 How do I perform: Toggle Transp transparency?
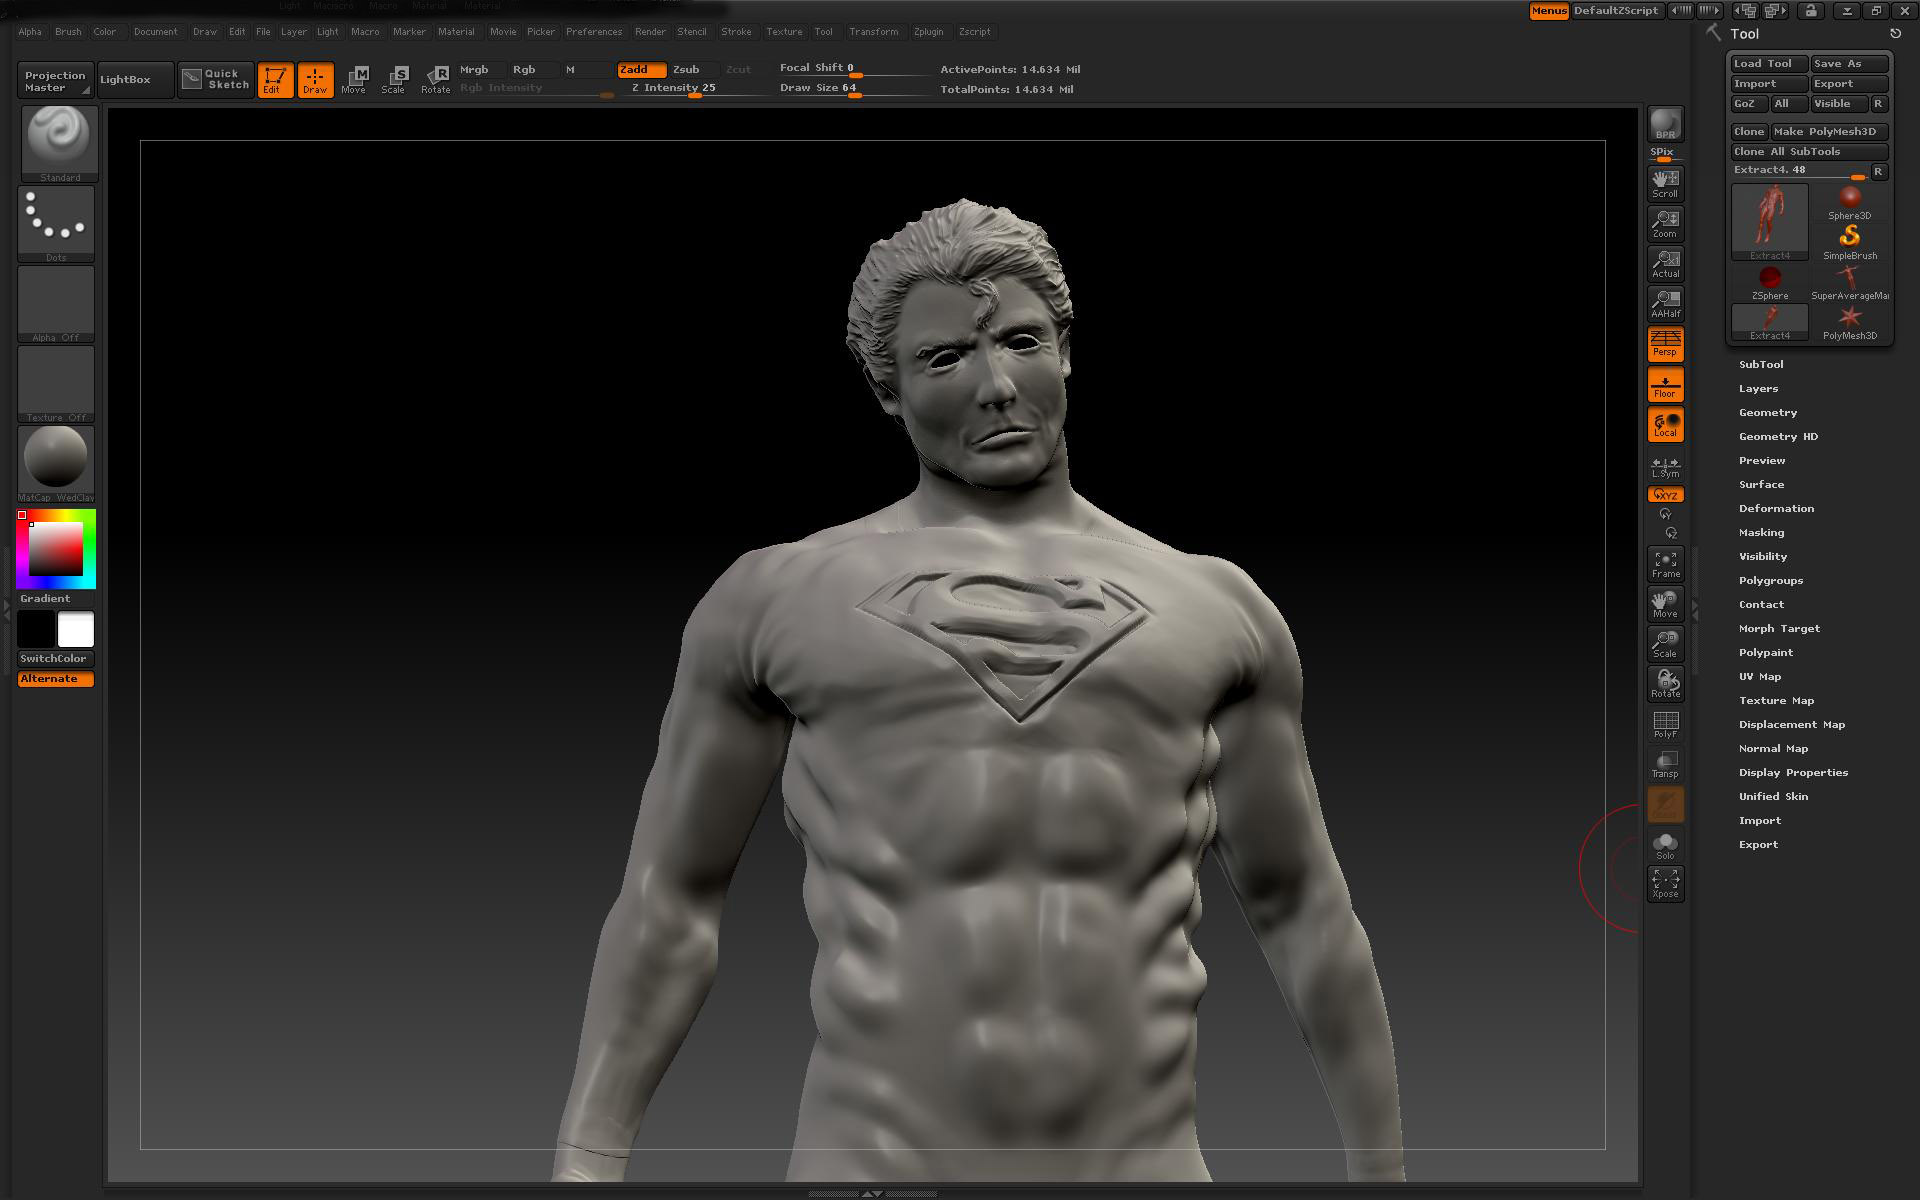click(x=1665, y=764)
